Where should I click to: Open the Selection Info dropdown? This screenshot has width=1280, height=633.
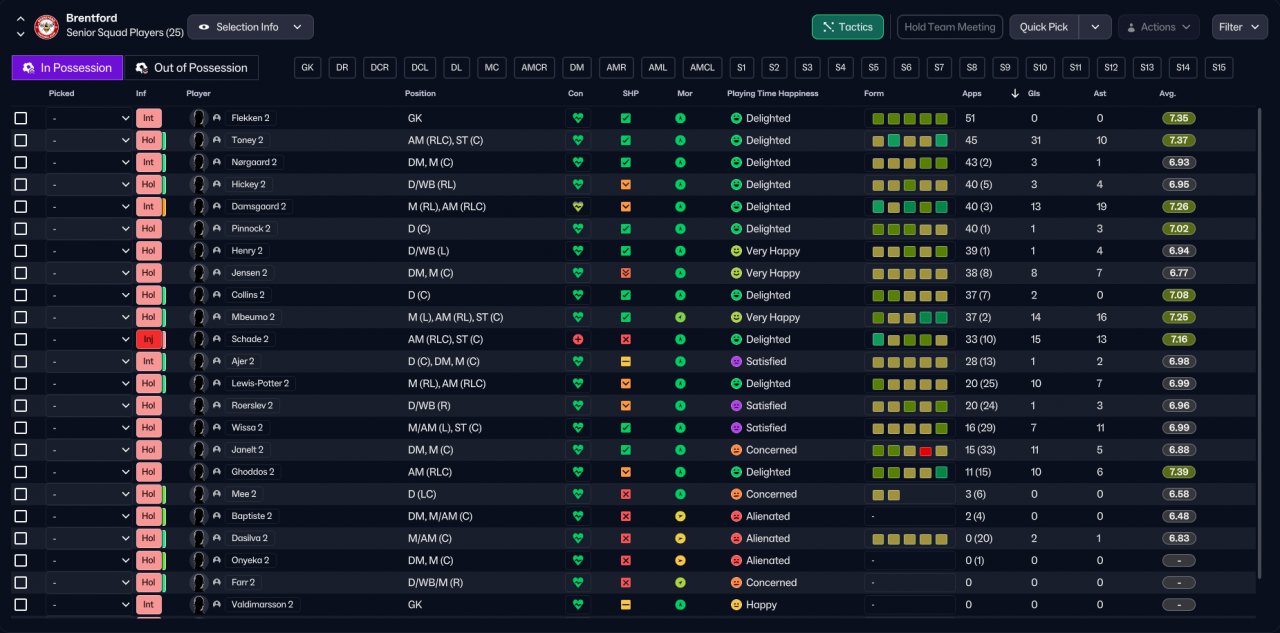[x=250, y=27]
